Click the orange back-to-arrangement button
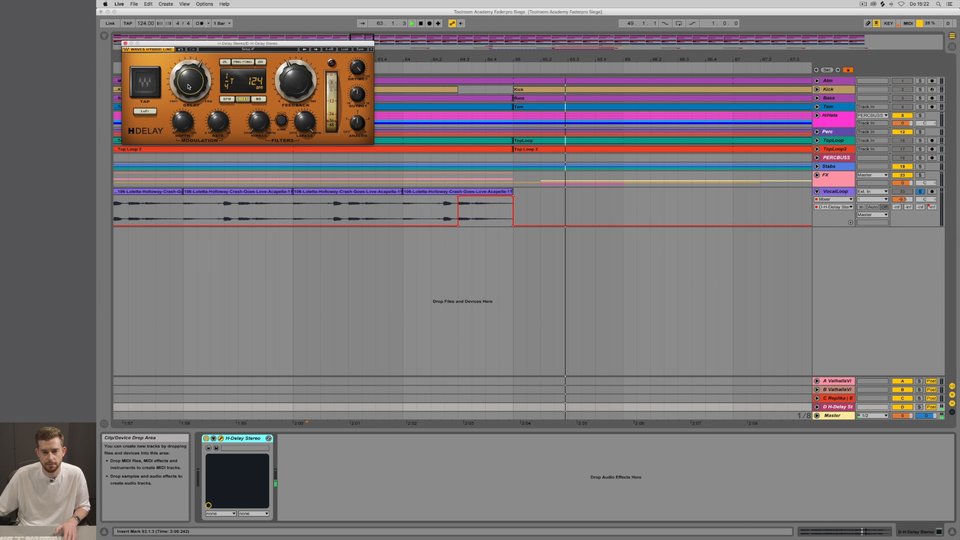 (848, 70)
